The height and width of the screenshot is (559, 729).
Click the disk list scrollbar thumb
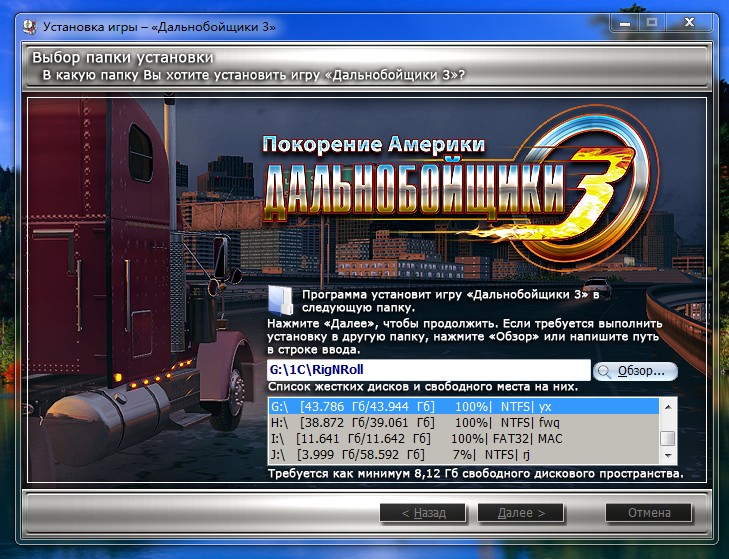pos(668,438)
